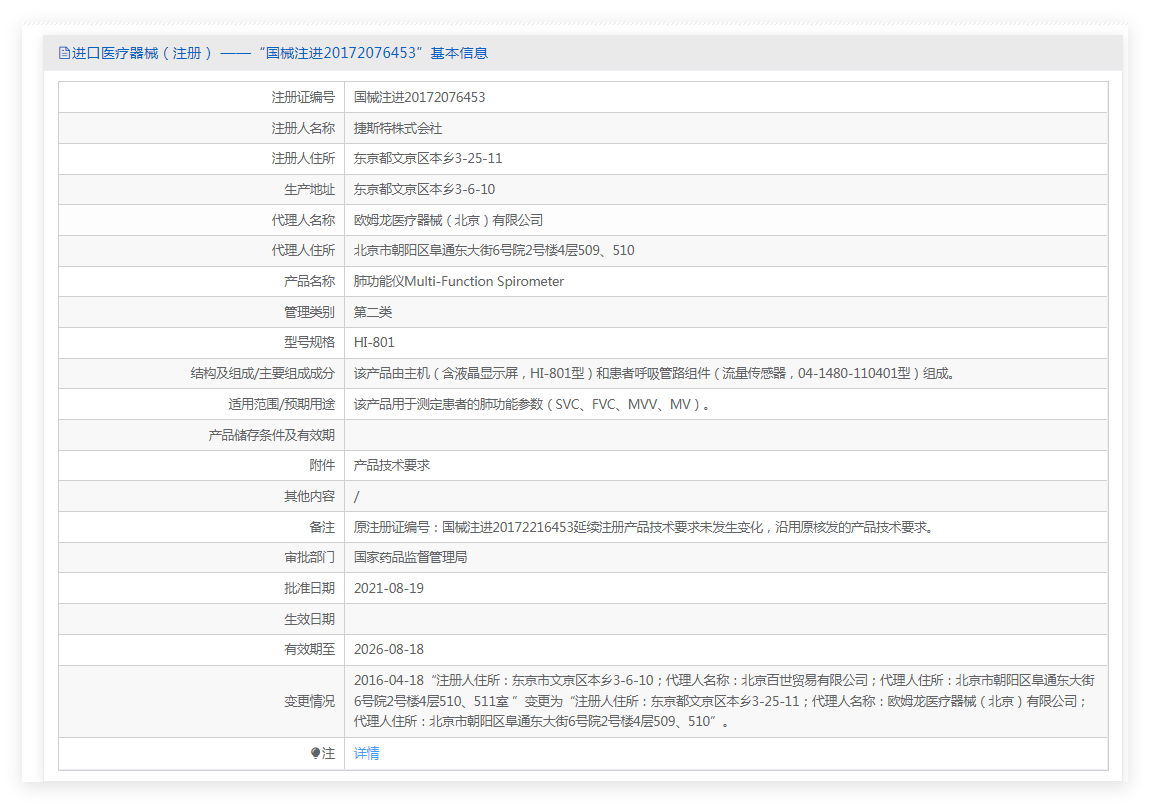The height and width of the screenshot is (804, 1150).
Task: Select the registration number 国械注进20172076453 cell
Action: (420, 97)
